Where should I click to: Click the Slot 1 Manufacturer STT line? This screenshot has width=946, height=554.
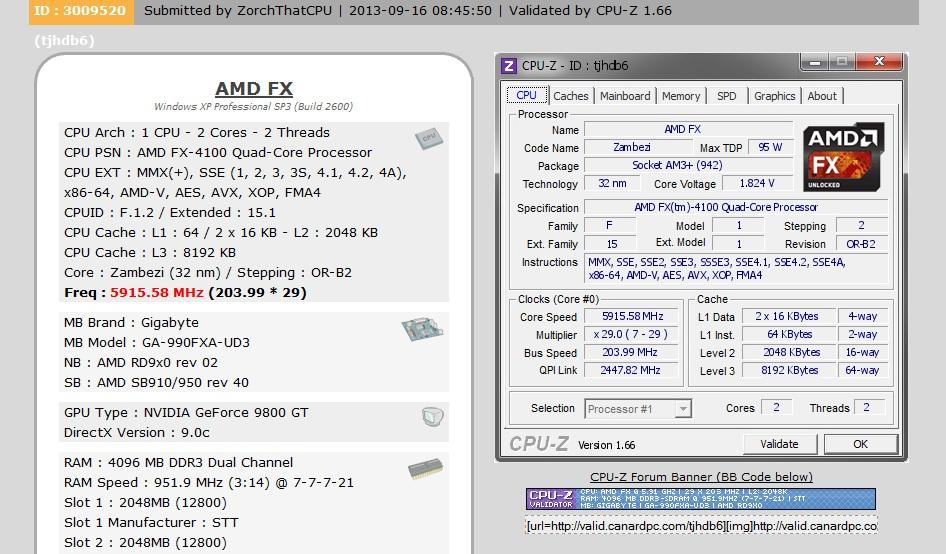pyautogui.click(x=151, y=523)
